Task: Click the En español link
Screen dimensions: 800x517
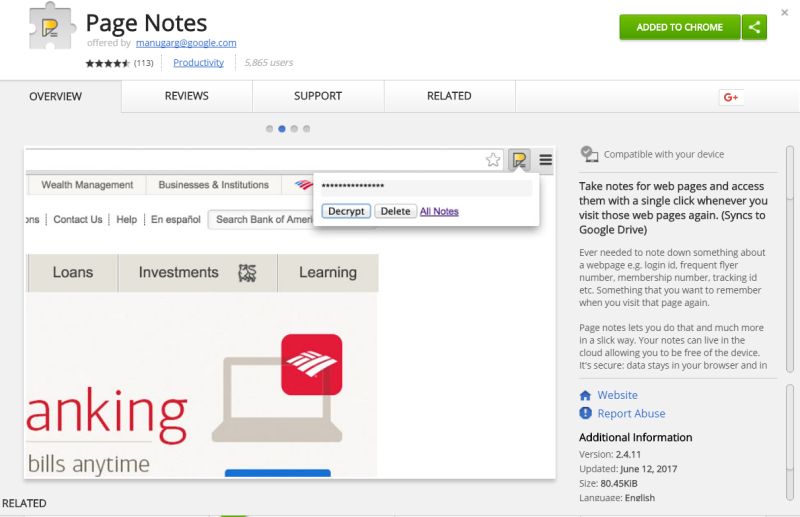Action: tap(176, 219)
